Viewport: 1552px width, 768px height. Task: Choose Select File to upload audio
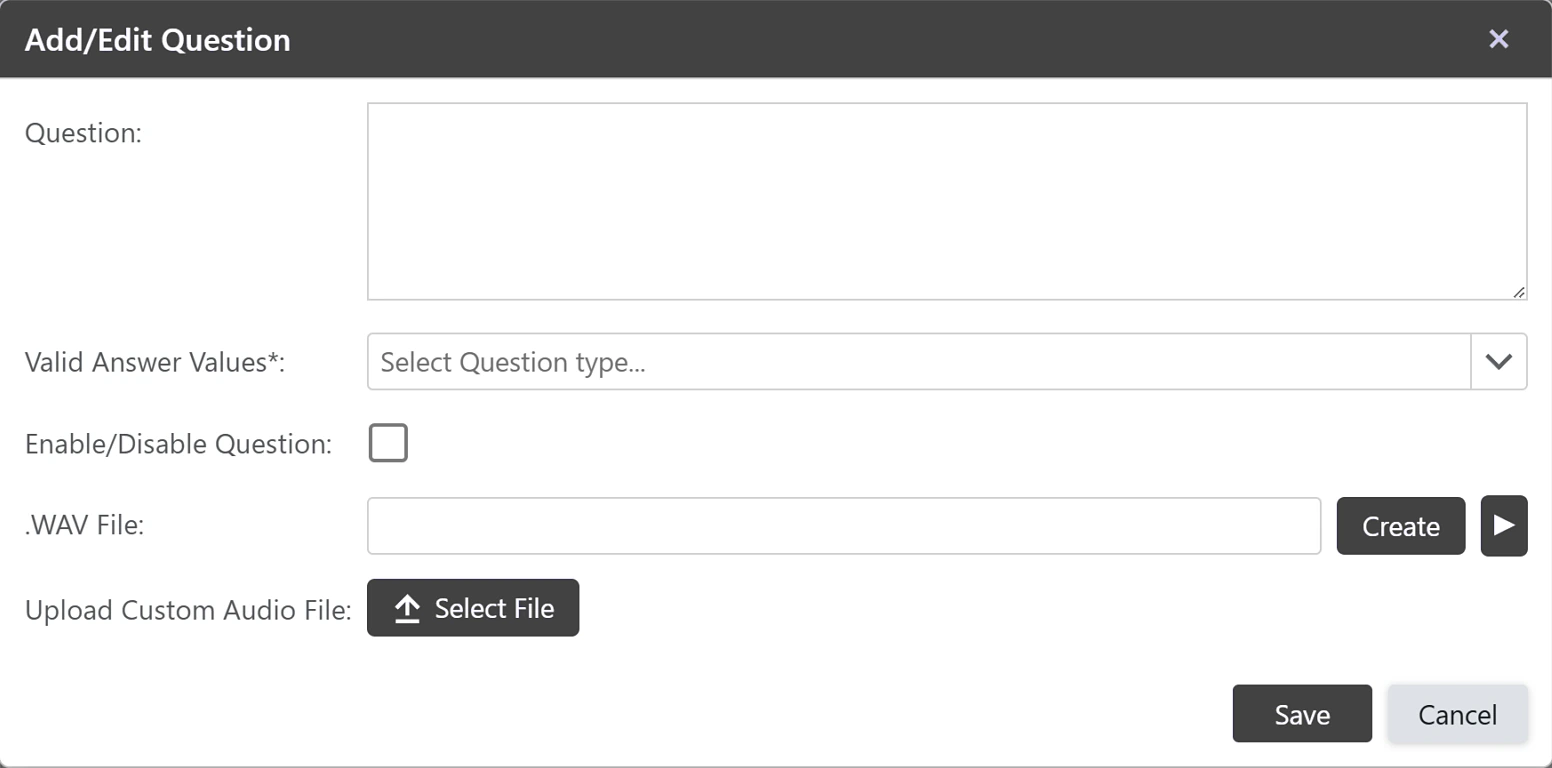[473, 608]
